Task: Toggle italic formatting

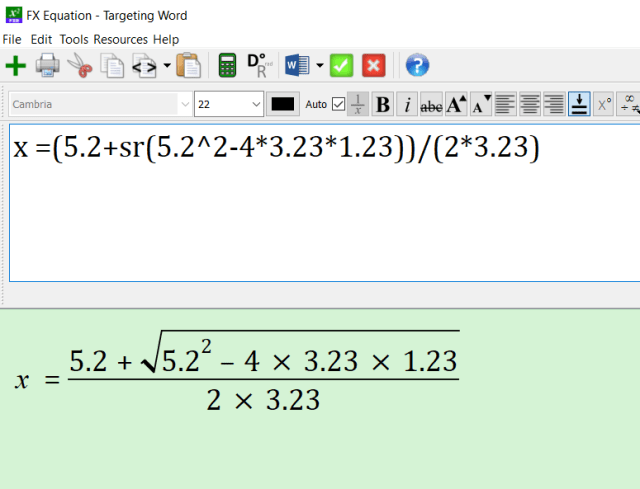Action: coord(407,104)
